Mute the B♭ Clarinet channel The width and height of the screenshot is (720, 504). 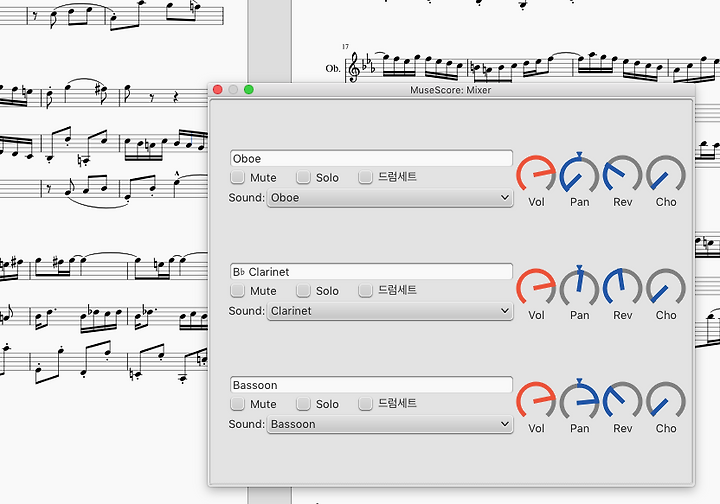tap(237, 290)
